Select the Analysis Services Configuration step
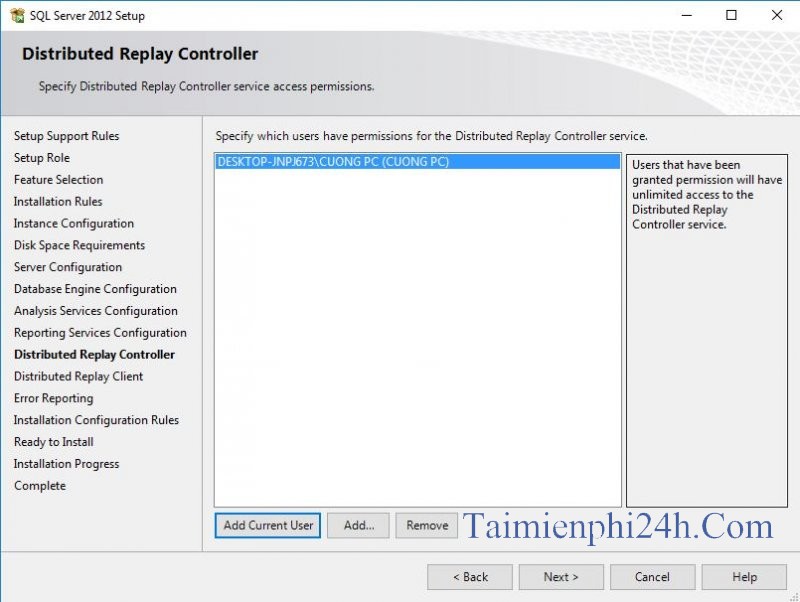This screenshot has width=800, height=602. pyautogui.click(x=96, y=311)
